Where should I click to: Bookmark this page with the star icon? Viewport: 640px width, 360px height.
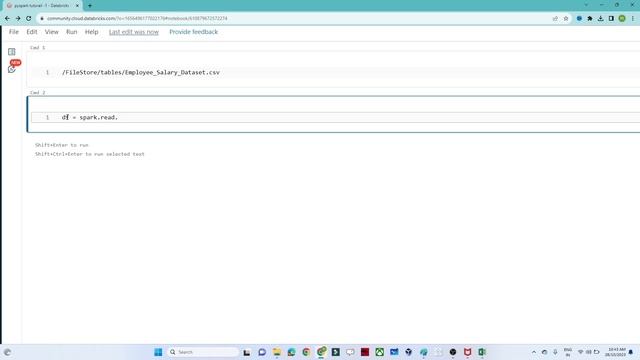[x=566, y=18]
